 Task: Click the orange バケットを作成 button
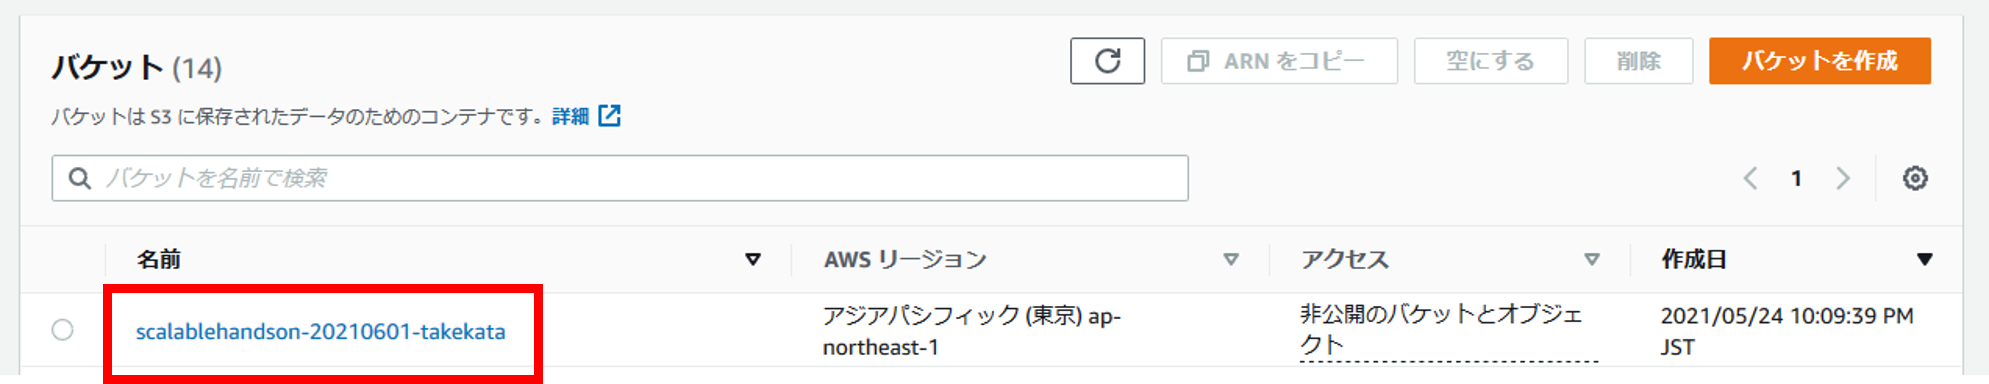point(1819,61)
